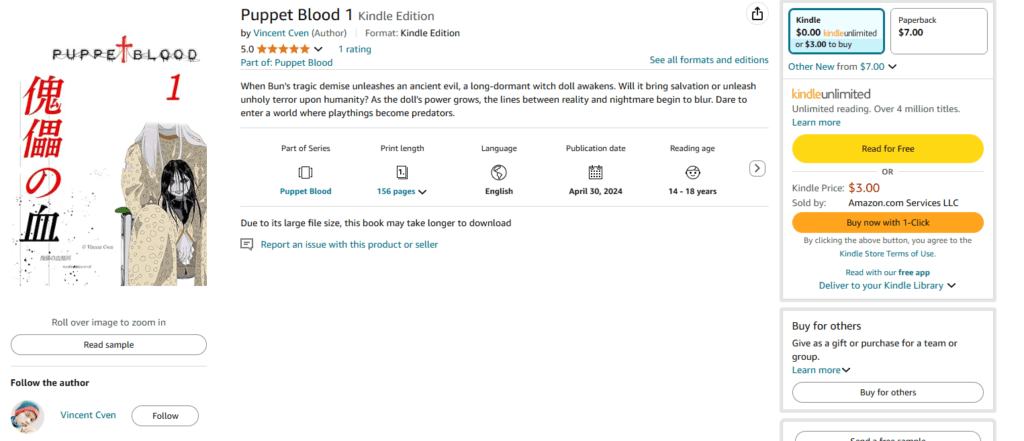This screenshot has height=441, width=1024.
Task: Follow the author Vincent Cven
Action: pos(165,416)
